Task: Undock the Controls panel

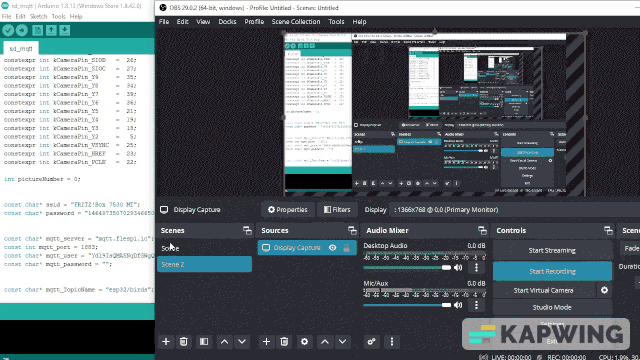Action: tap(608, 231)
